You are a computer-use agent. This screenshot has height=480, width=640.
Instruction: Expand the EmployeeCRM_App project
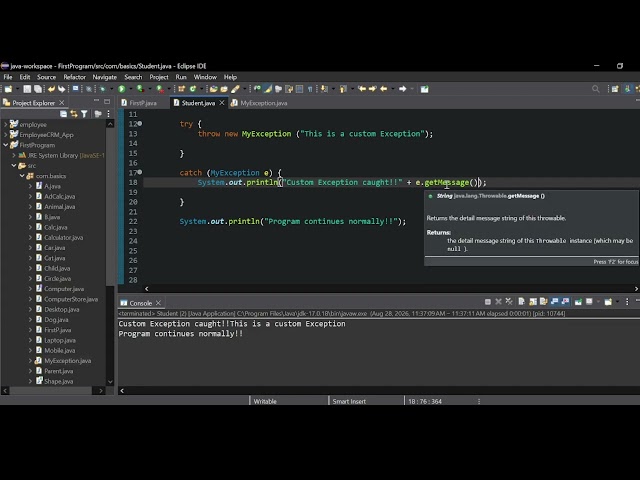tap(6, 134)
